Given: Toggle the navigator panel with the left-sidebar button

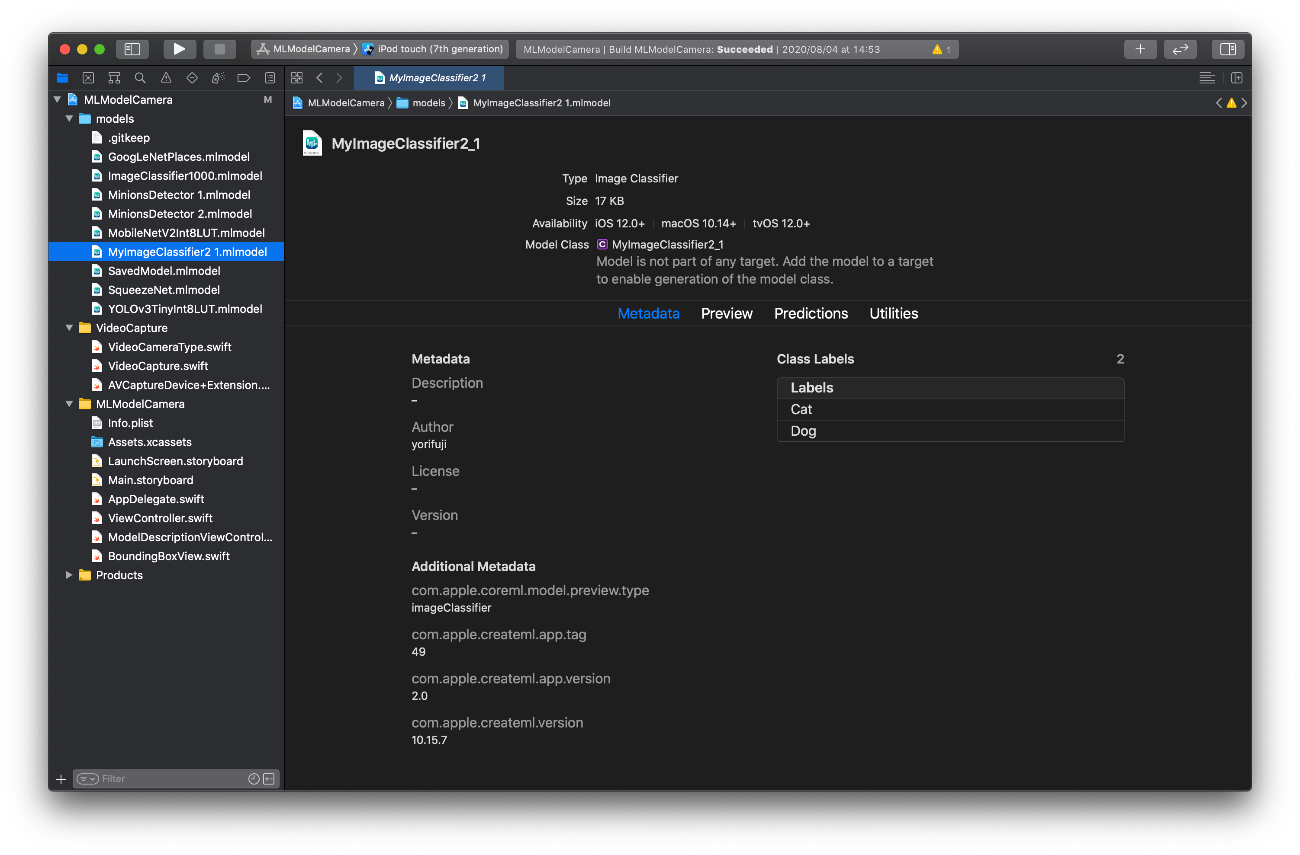Looking at the screenshot, I should [132, 49].
